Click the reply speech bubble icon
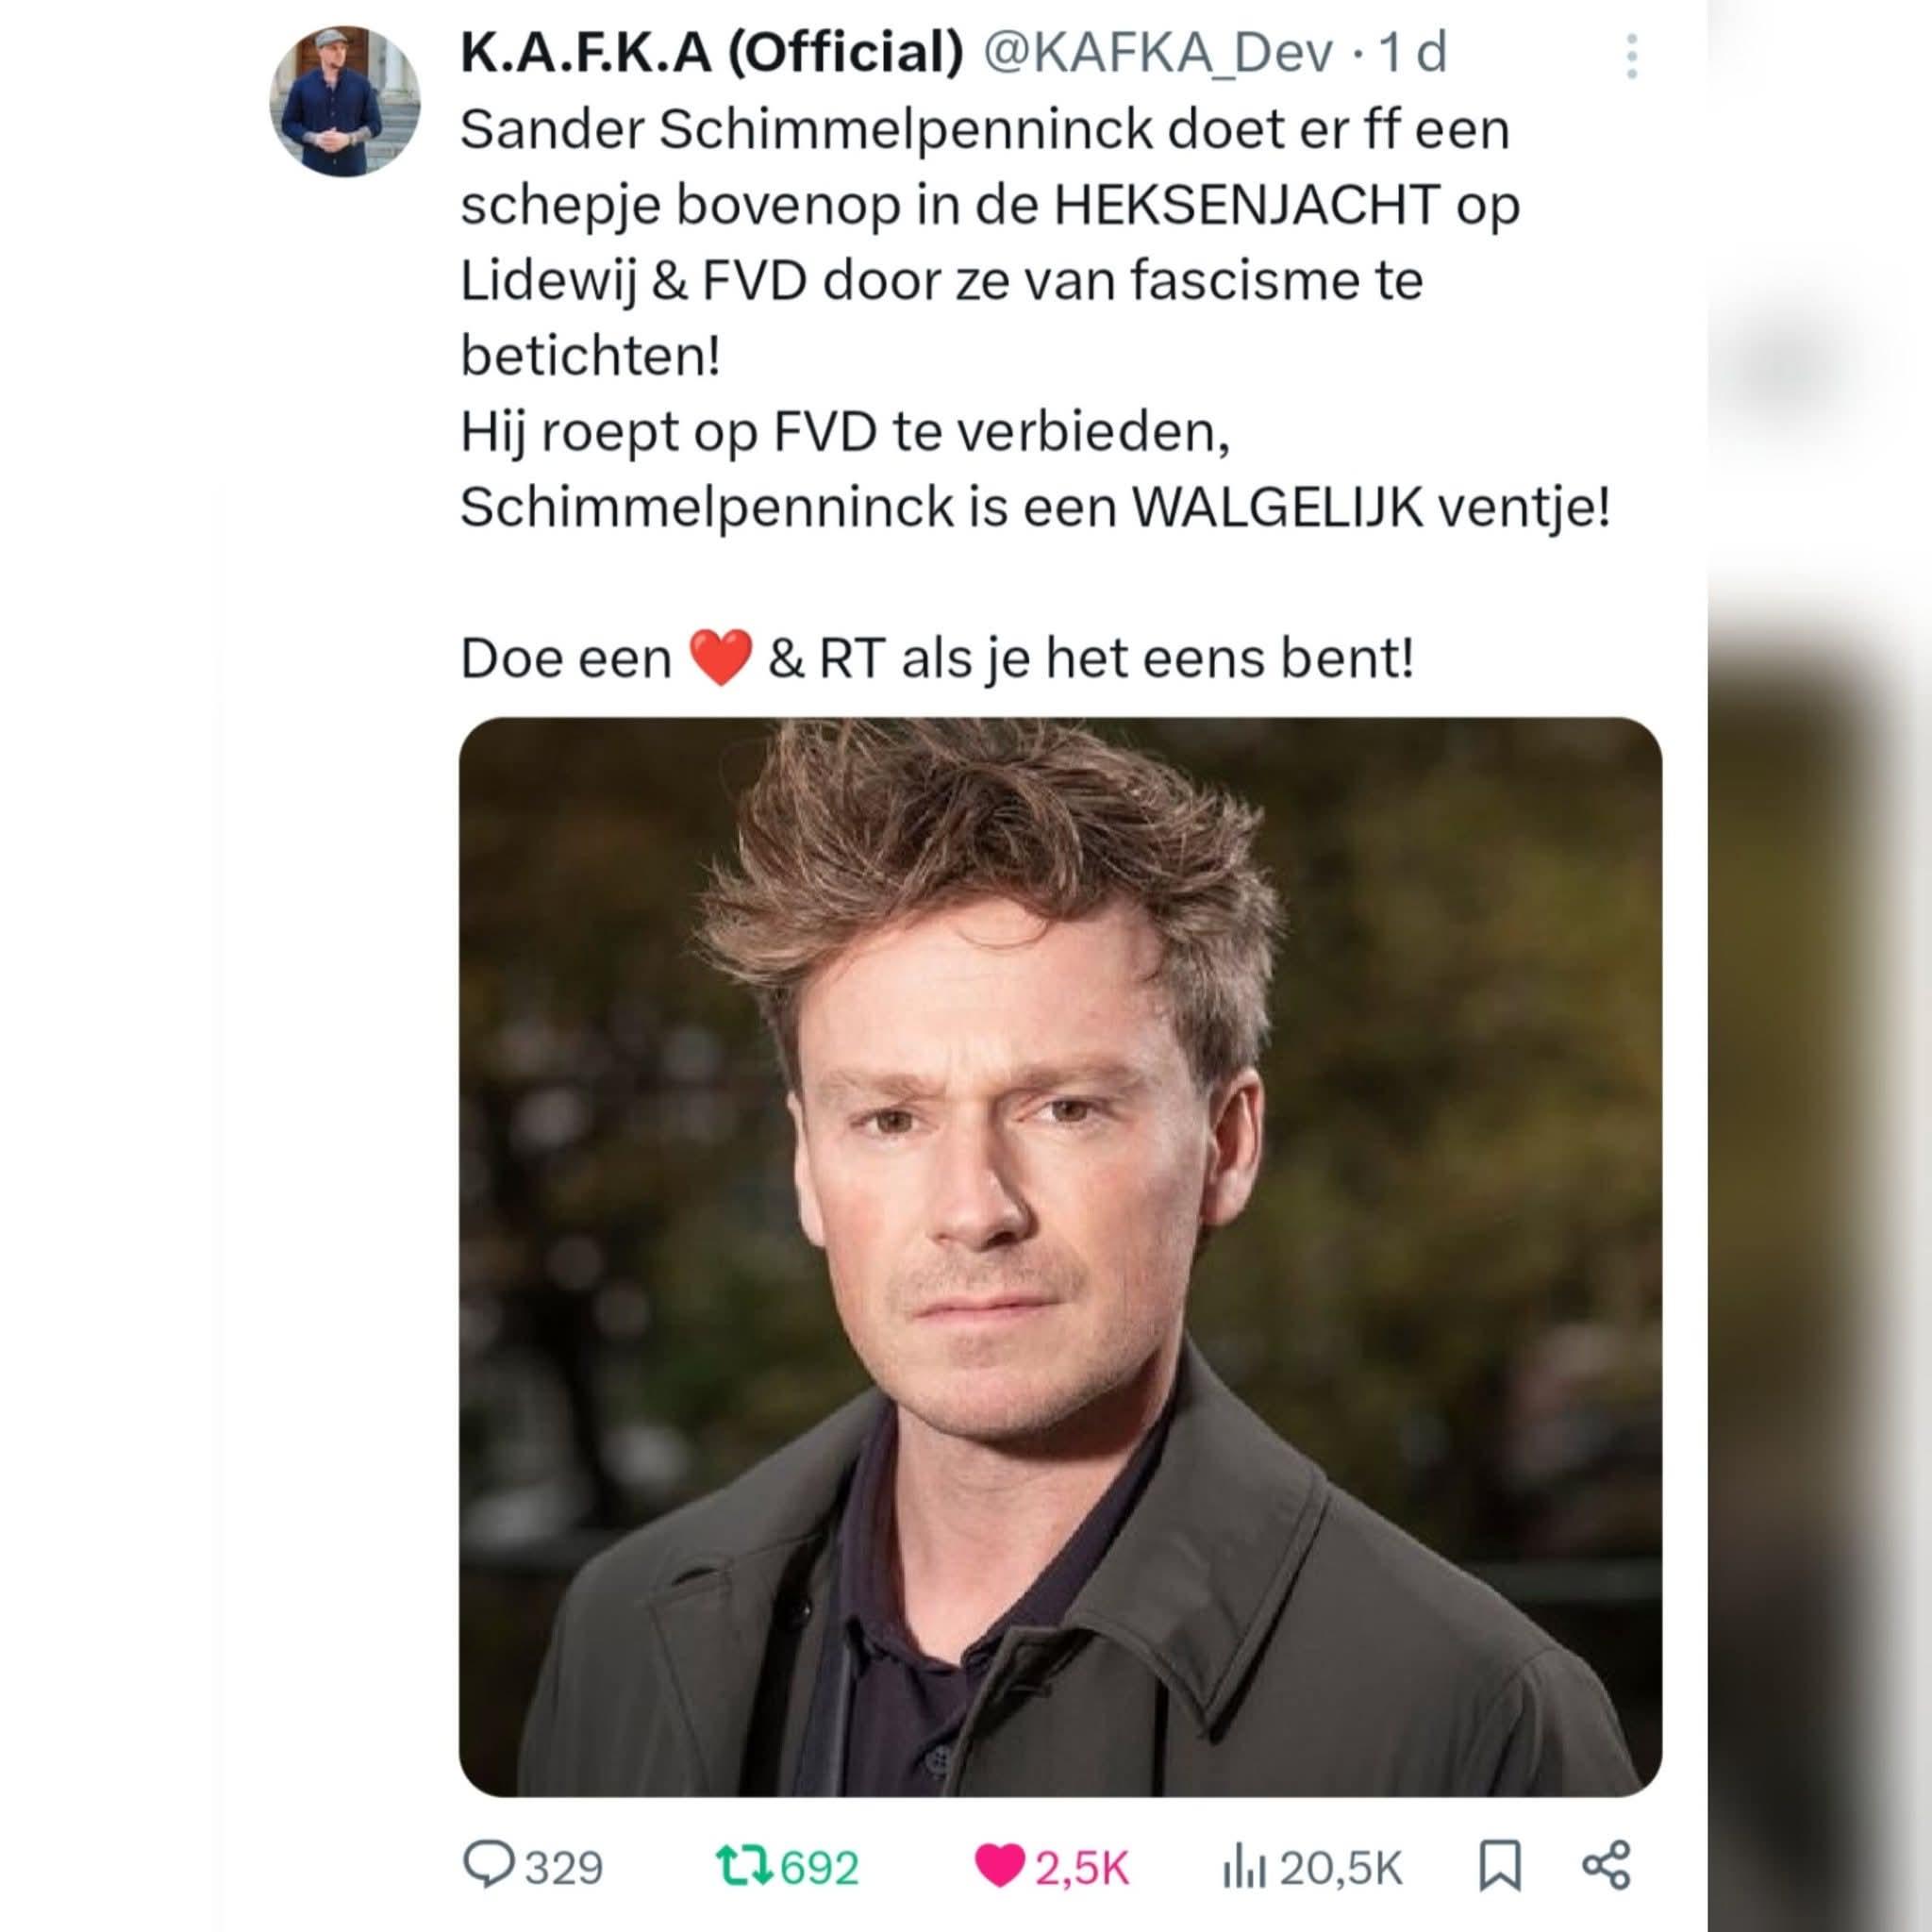The image size is (1932, 1932). [x=488, y=1866]
